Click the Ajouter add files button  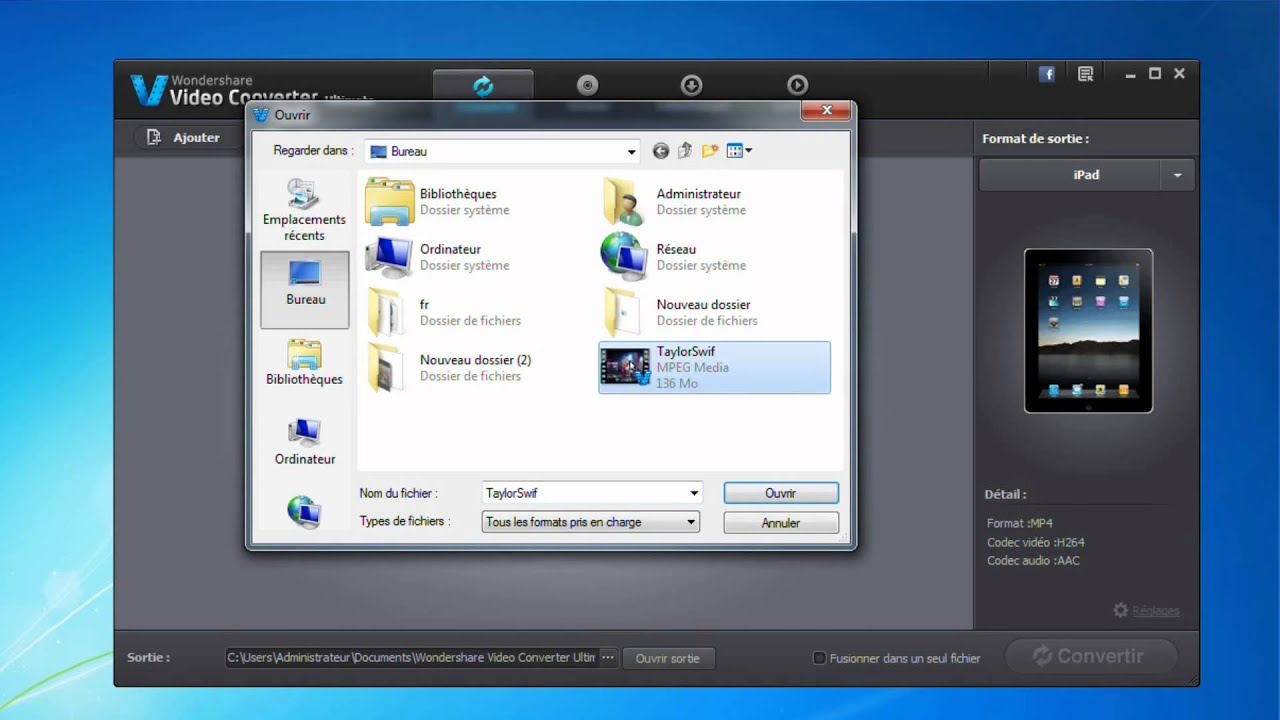coord(184,138)
